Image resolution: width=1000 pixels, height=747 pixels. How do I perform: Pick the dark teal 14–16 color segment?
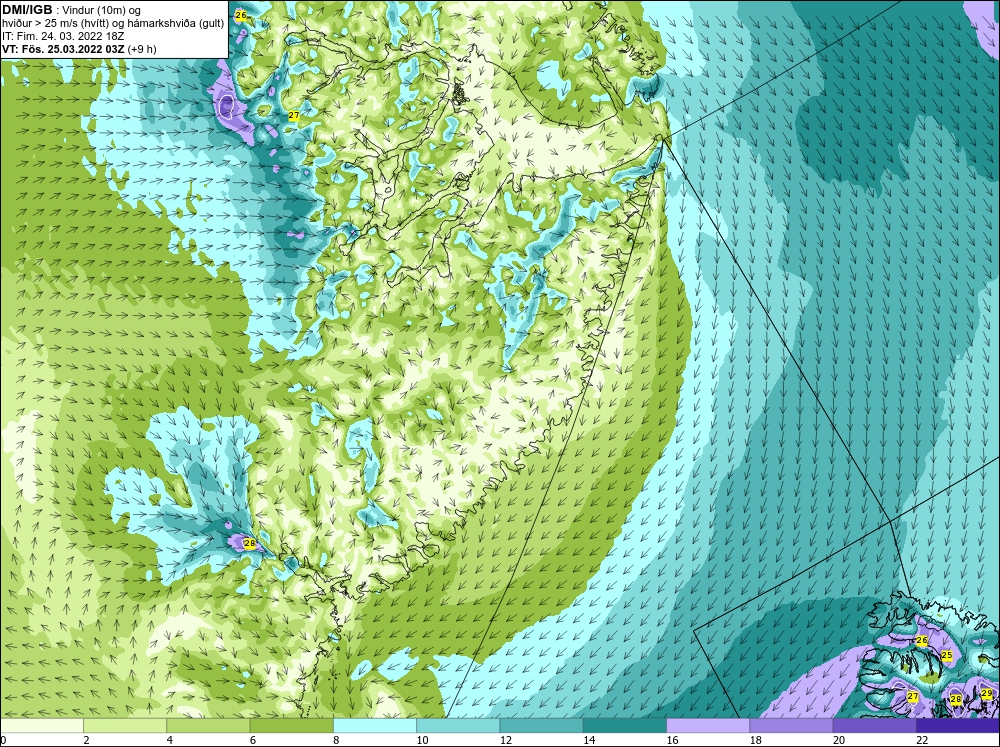625,726
